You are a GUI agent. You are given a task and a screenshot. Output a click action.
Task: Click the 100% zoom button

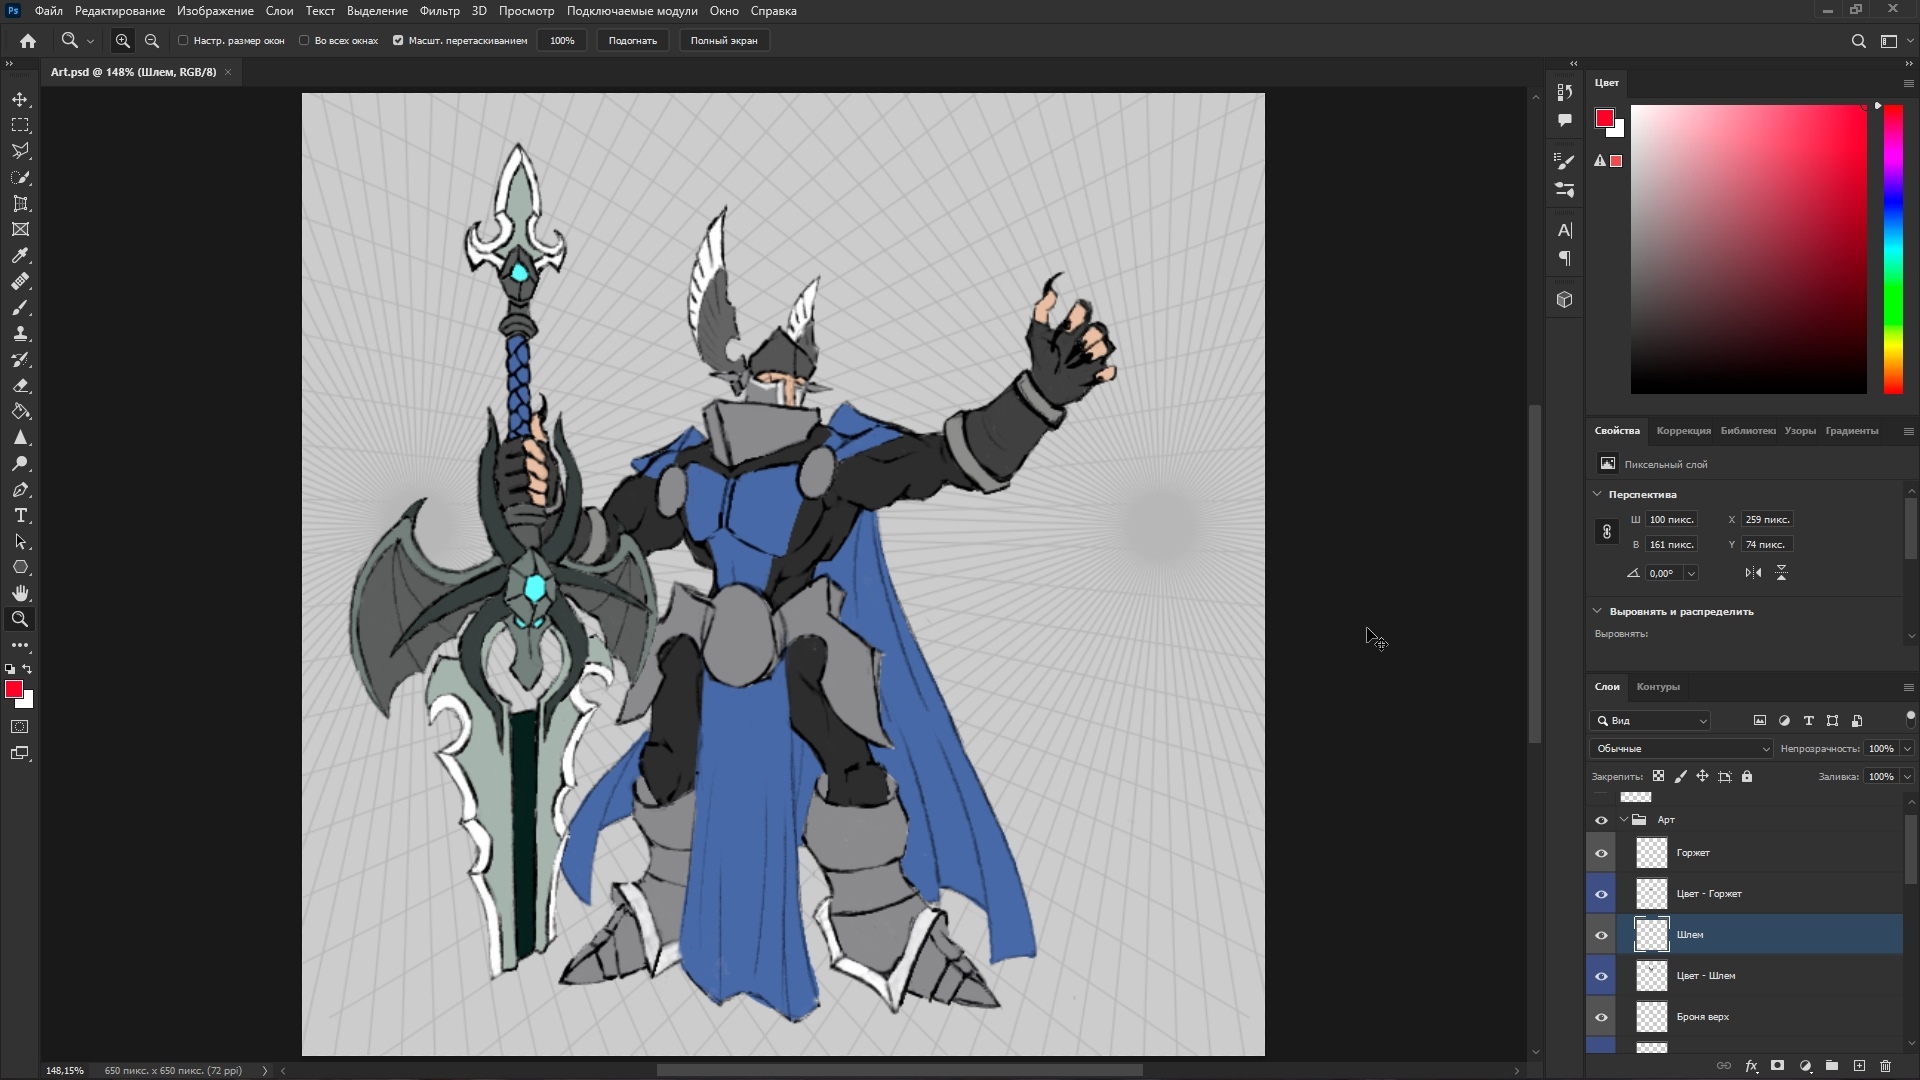coord(562,41)
